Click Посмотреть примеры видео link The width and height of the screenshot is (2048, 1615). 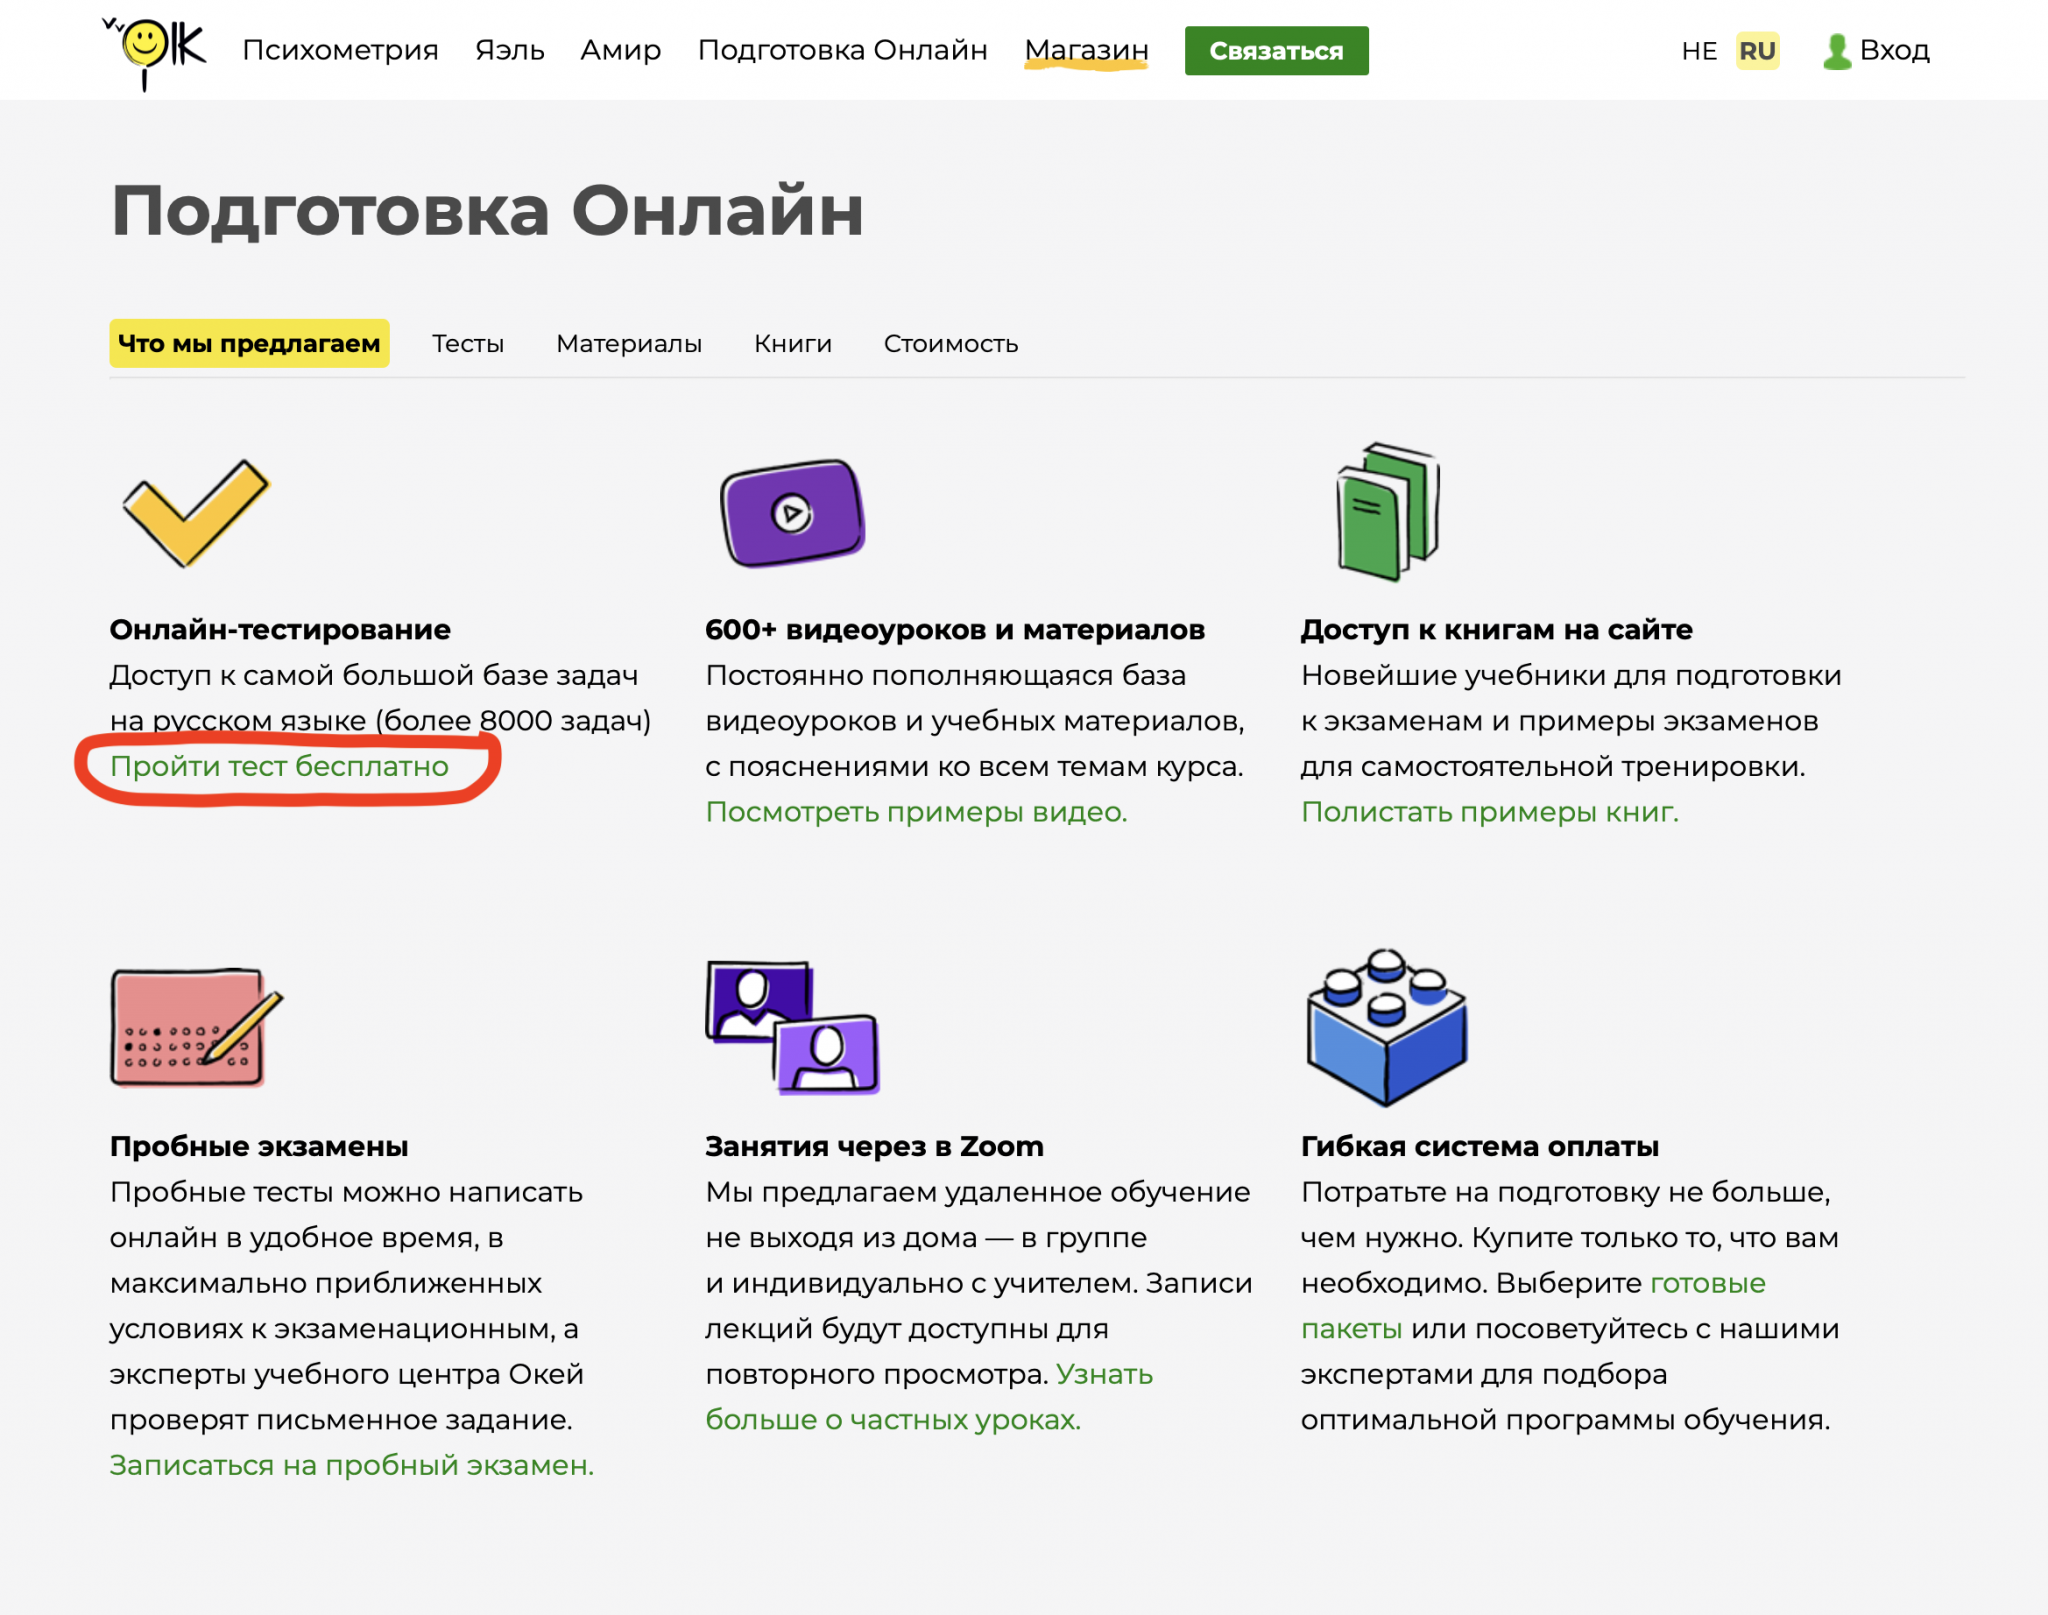click(916, 812)
